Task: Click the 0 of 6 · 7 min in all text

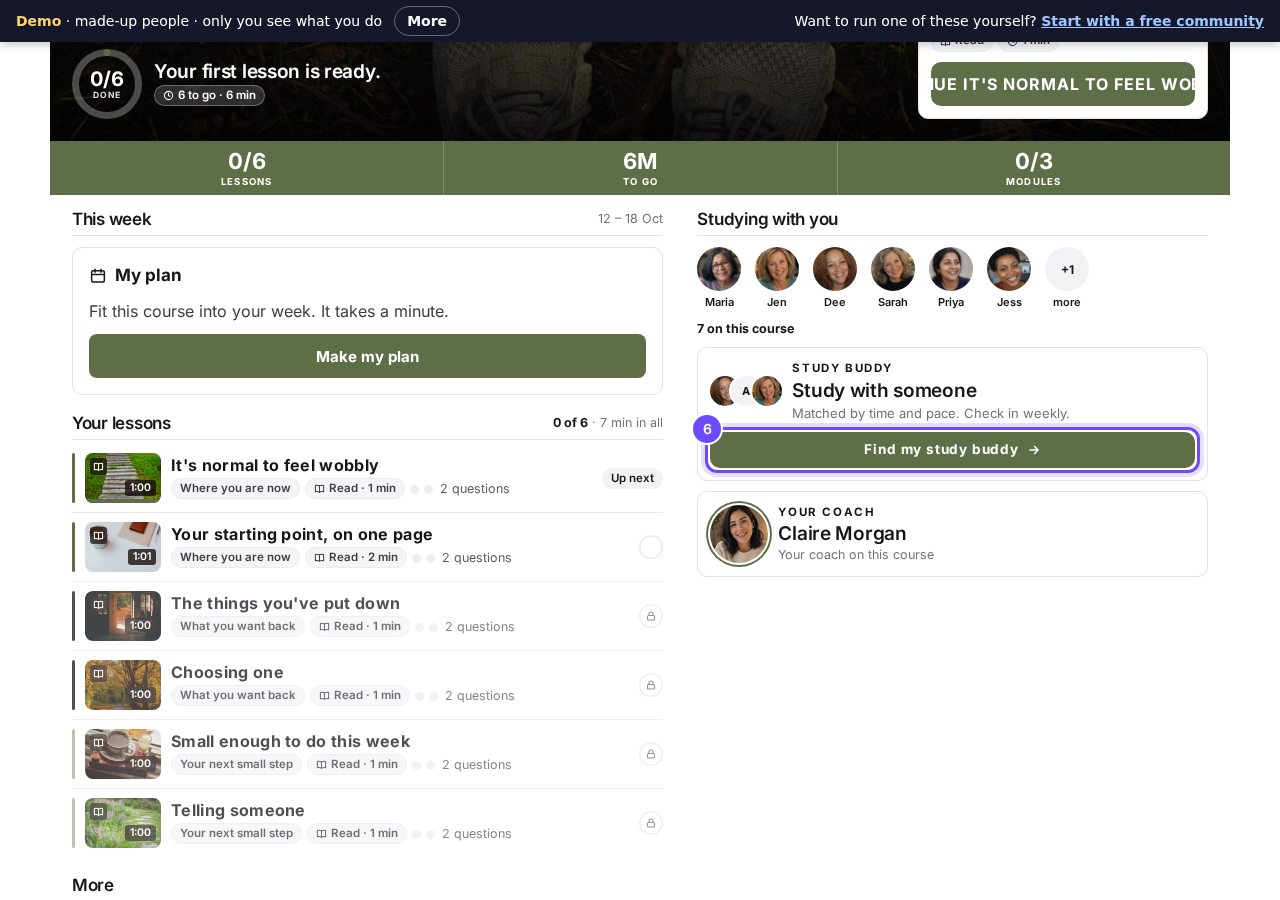Action: tap(608, 423)
